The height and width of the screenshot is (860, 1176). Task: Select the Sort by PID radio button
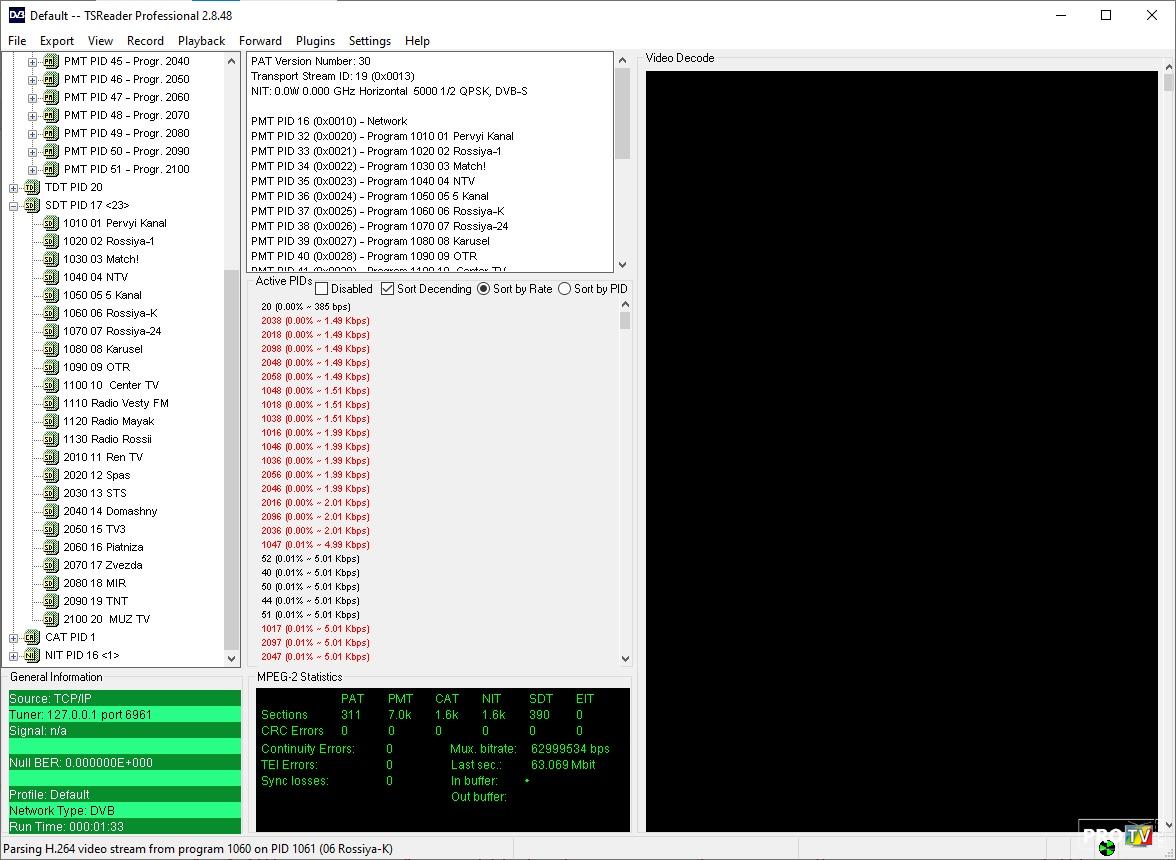565,289
